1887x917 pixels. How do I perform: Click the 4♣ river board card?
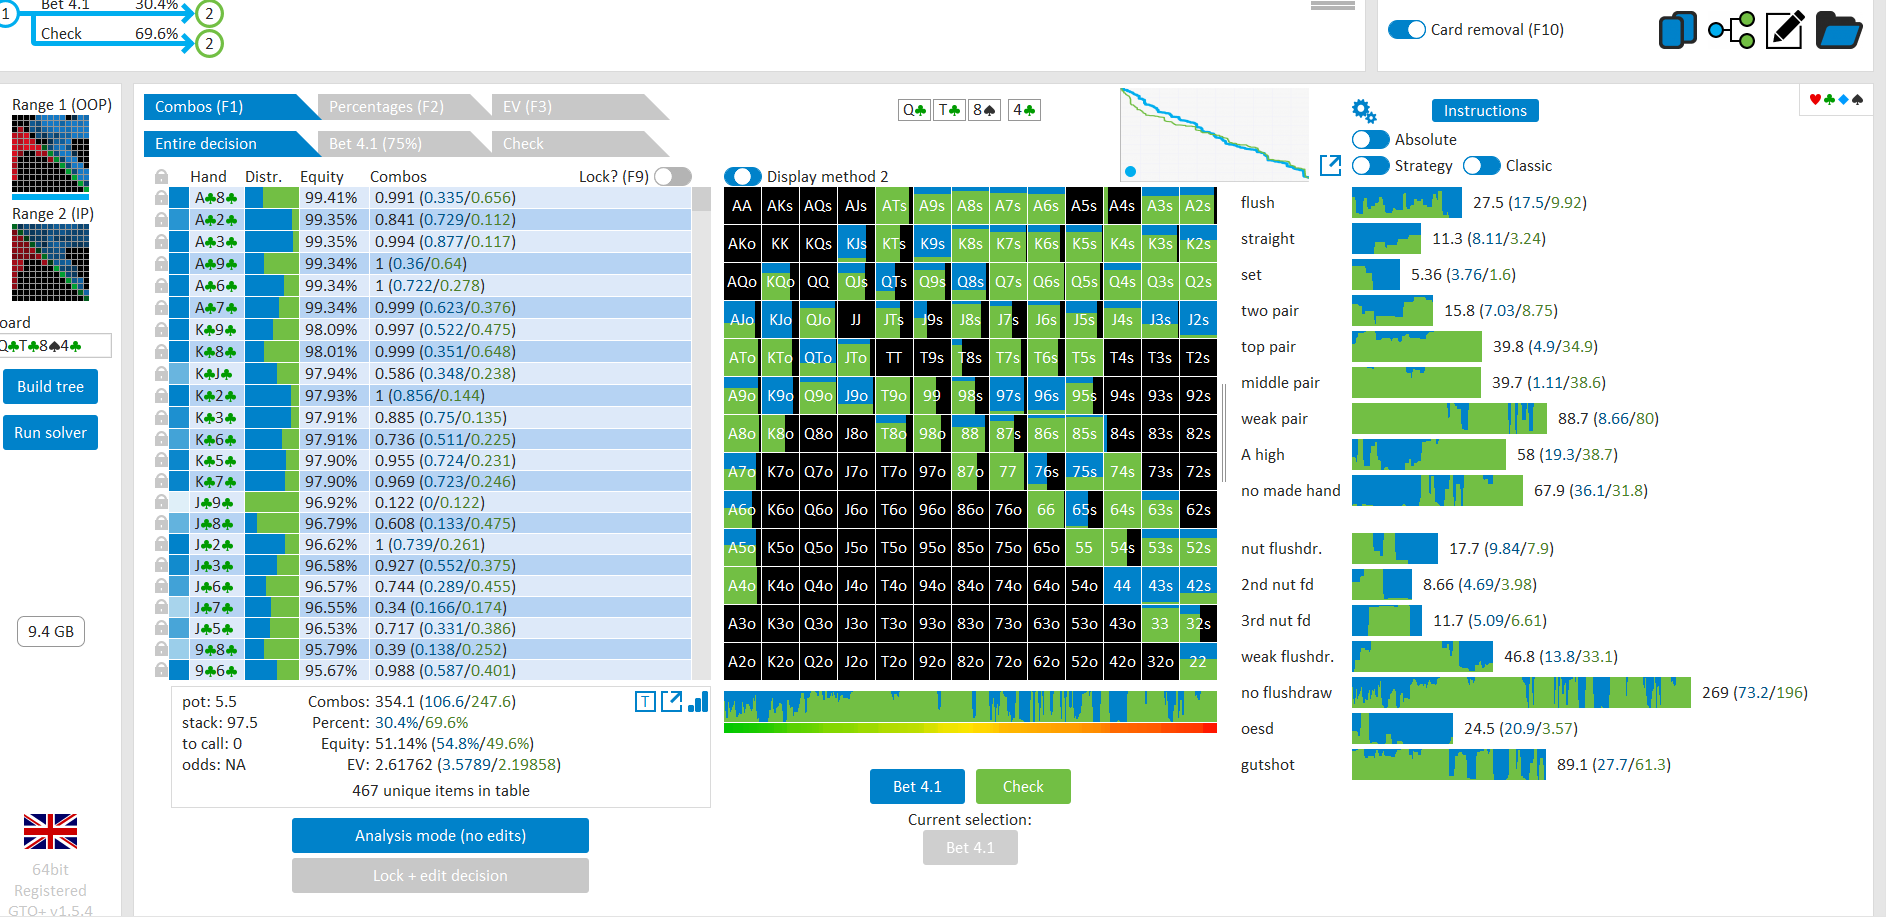tap(1024, 110)
